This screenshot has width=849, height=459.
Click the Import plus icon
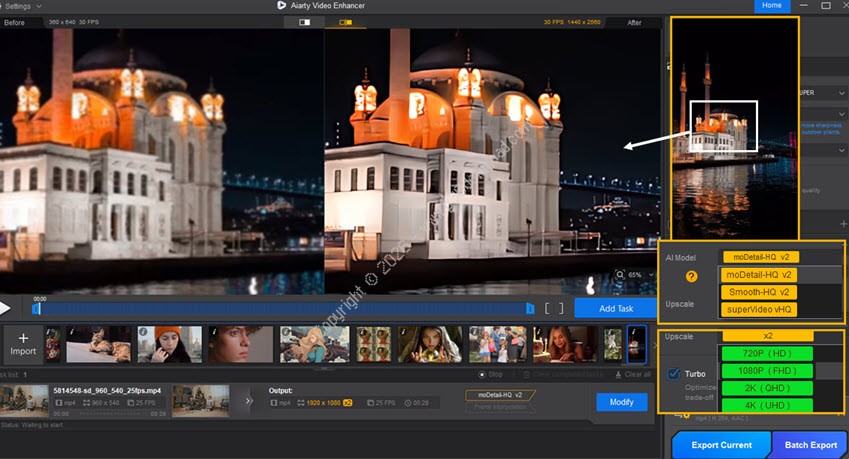click(x=23, y=338)
